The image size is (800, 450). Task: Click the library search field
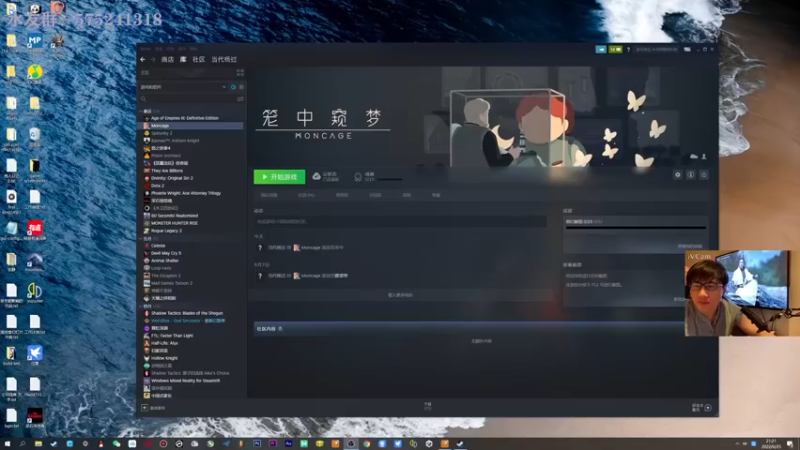click(188, 99)
